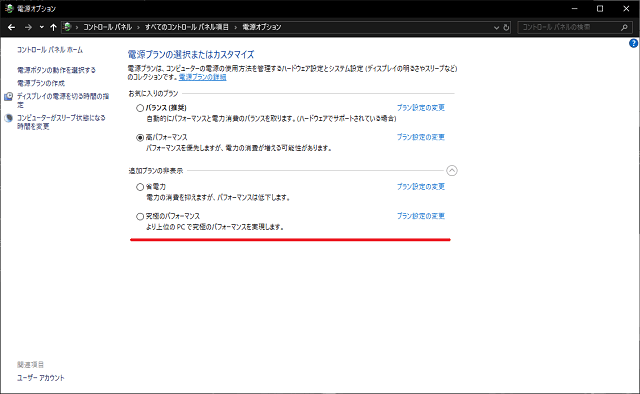Select the 電源オプション breadcrumb

262,27
